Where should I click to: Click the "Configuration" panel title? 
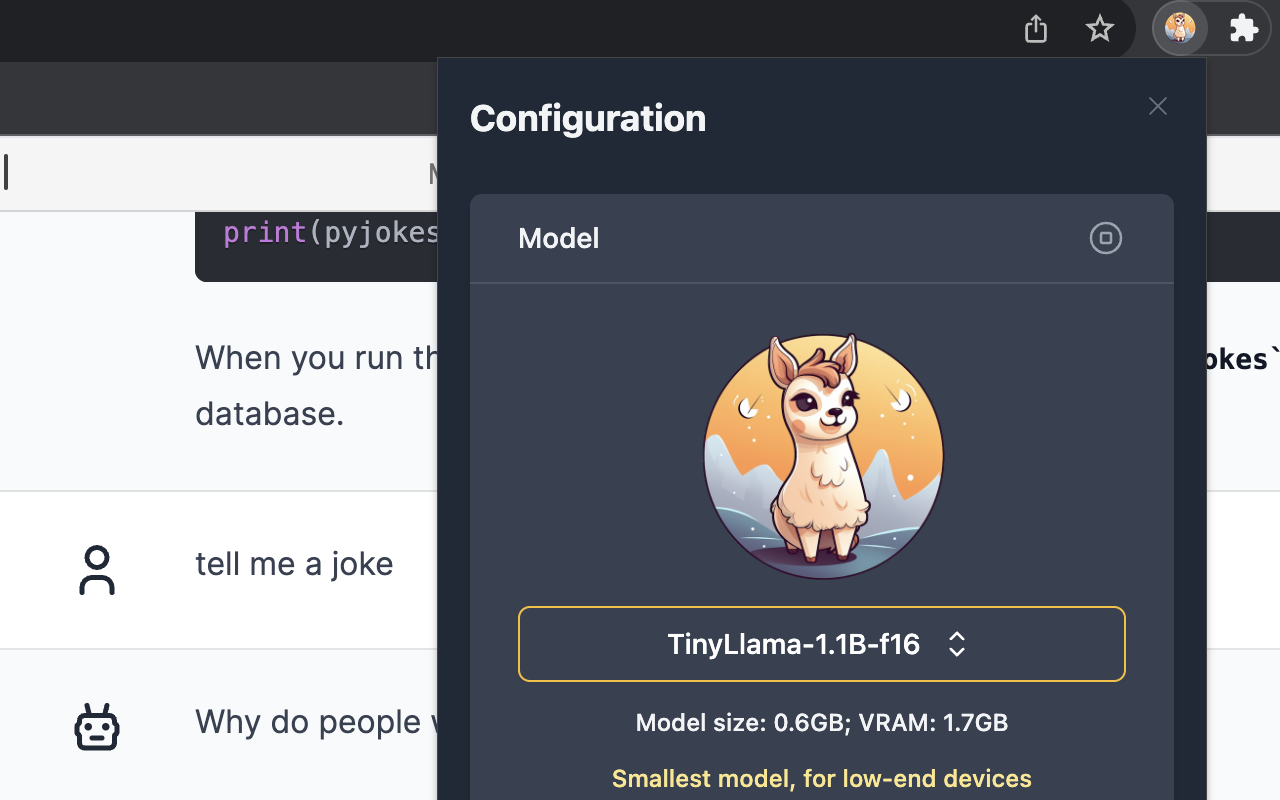(588, 118)
